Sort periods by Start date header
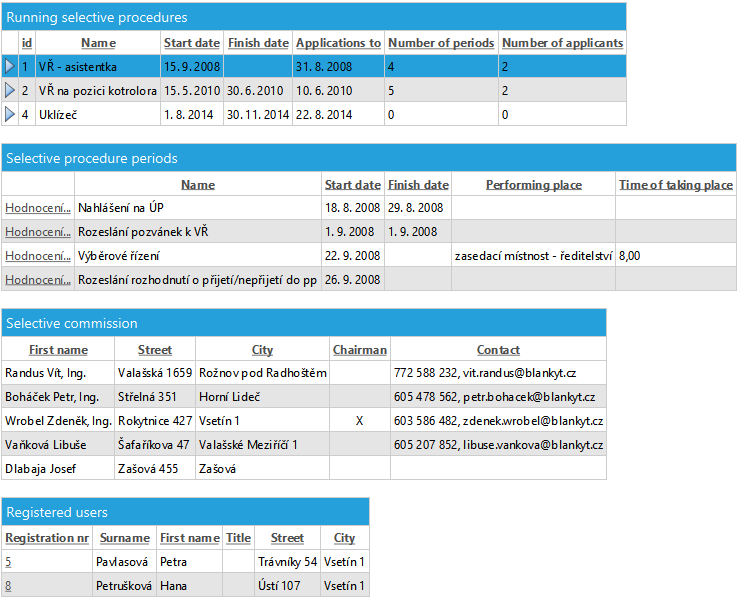 pos(353,185)
